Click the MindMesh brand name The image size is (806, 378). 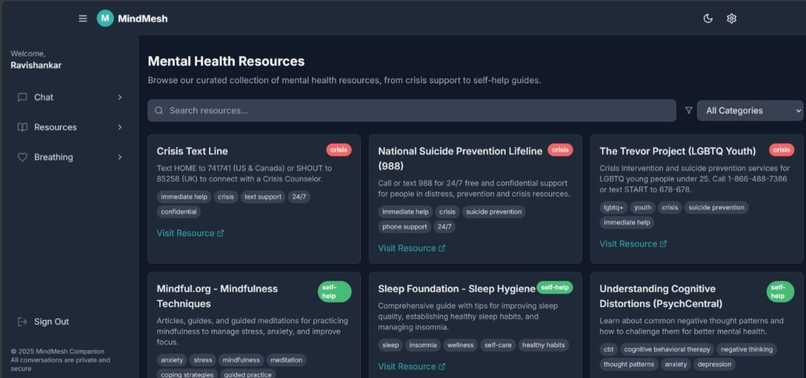click(142, 19)
